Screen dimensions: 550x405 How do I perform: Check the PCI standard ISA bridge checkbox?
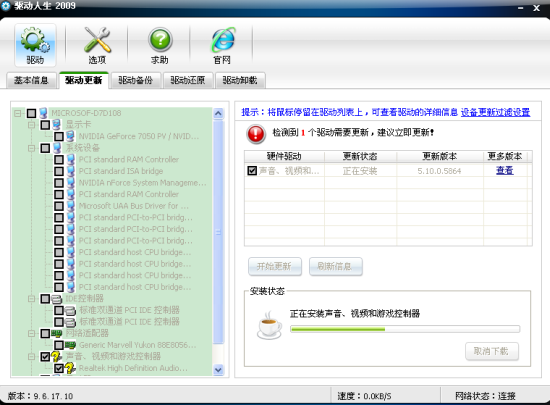pos(59,171)
